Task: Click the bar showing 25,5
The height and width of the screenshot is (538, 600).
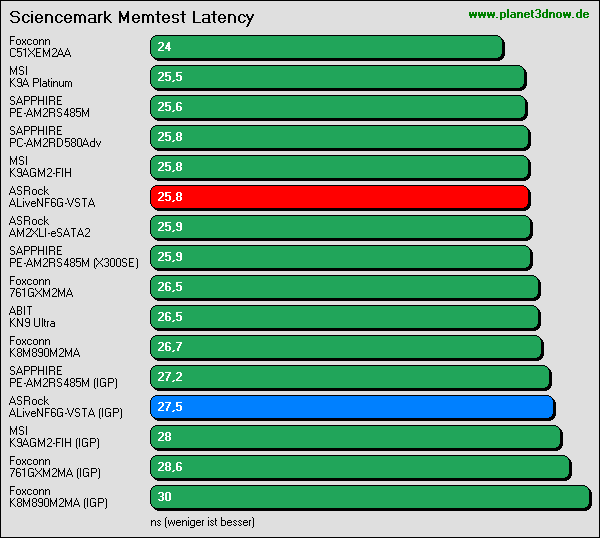Action: (338, 77)
